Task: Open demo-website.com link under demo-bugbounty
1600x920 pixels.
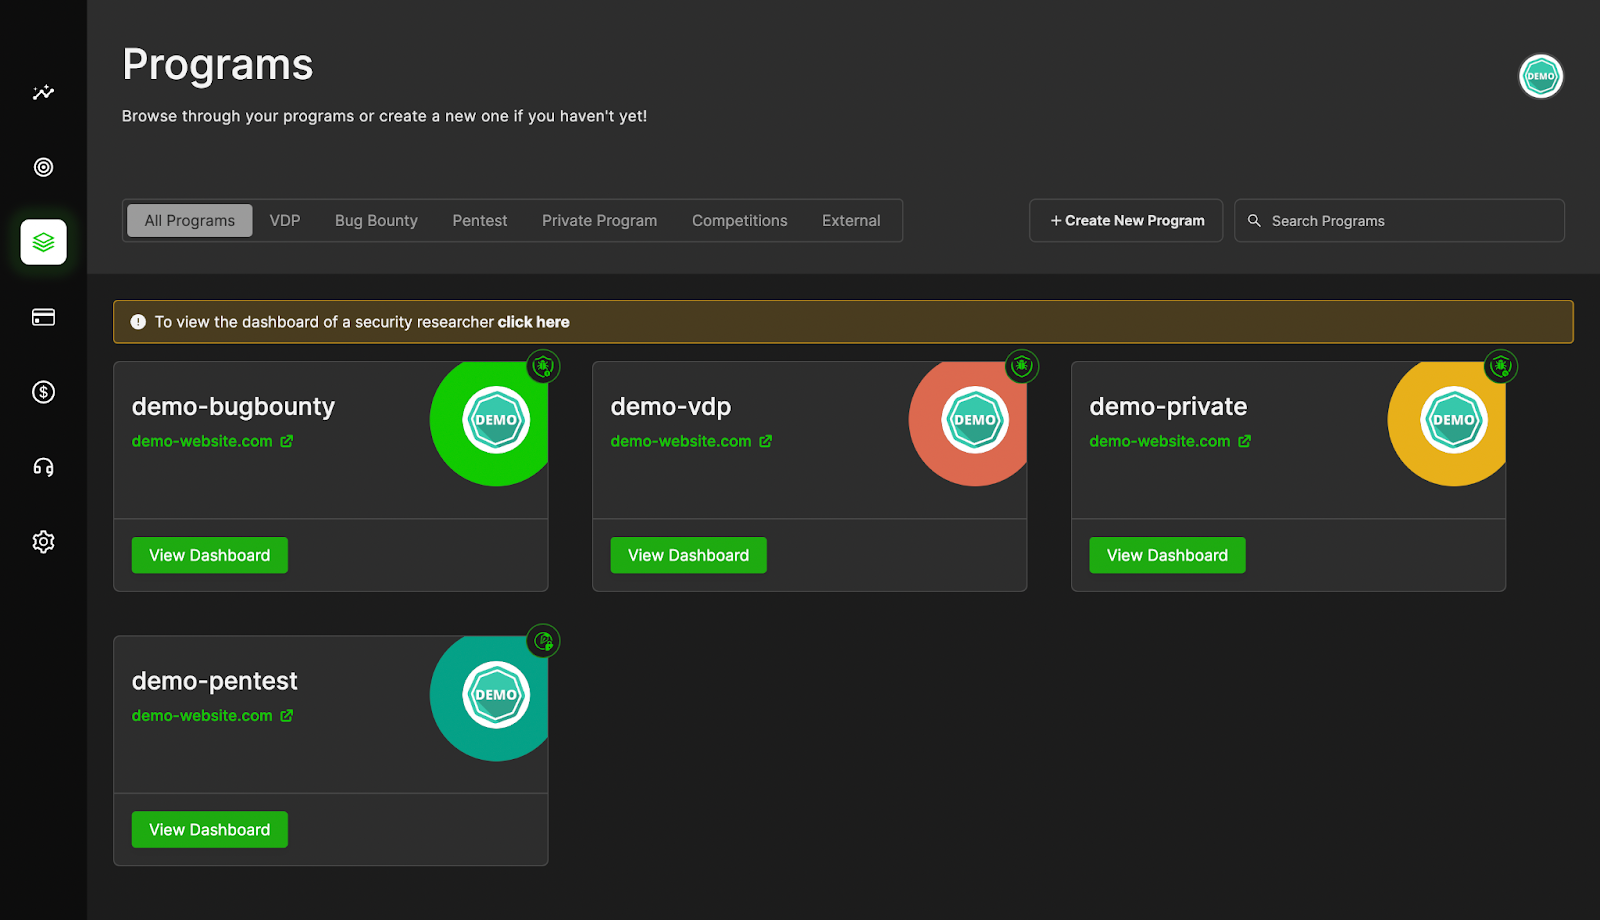Action: coord(202,441)
